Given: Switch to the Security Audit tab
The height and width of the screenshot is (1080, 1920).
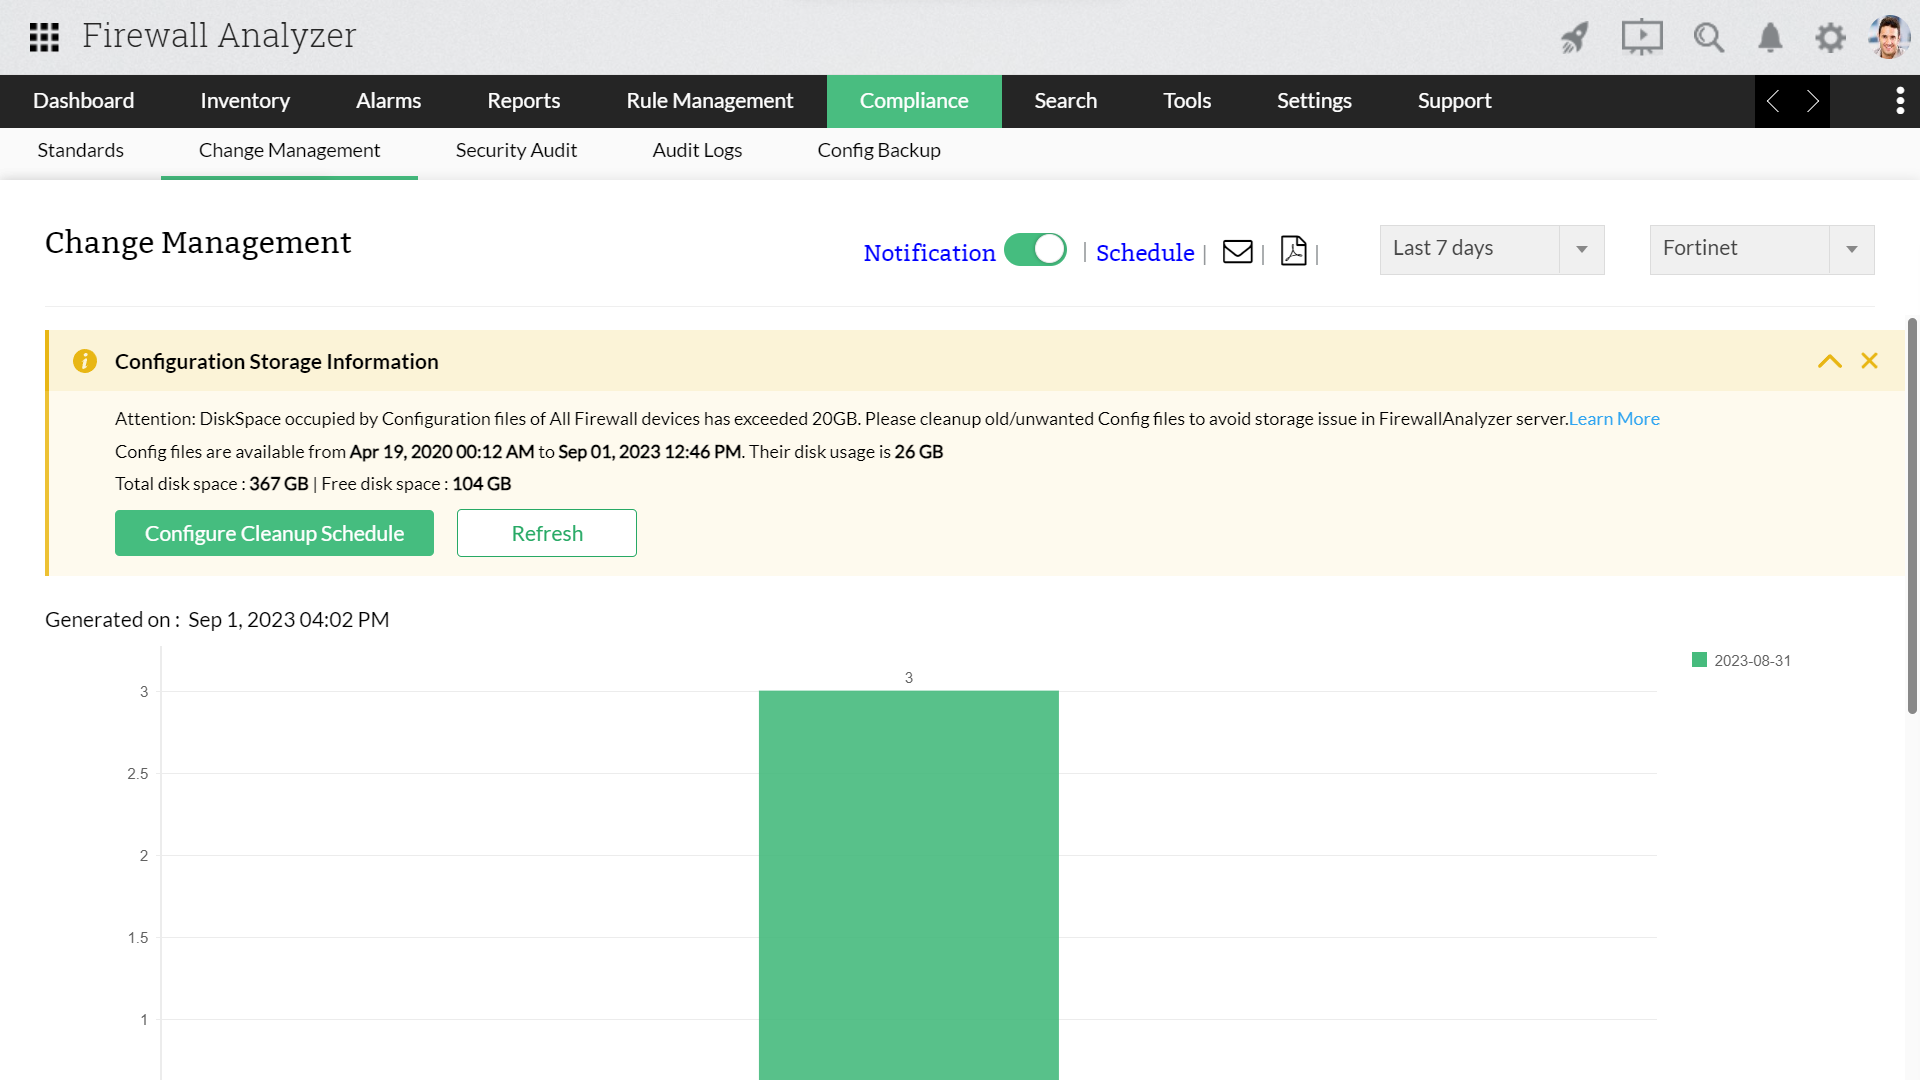Looking at the screenshot, I should pos(516,150).
